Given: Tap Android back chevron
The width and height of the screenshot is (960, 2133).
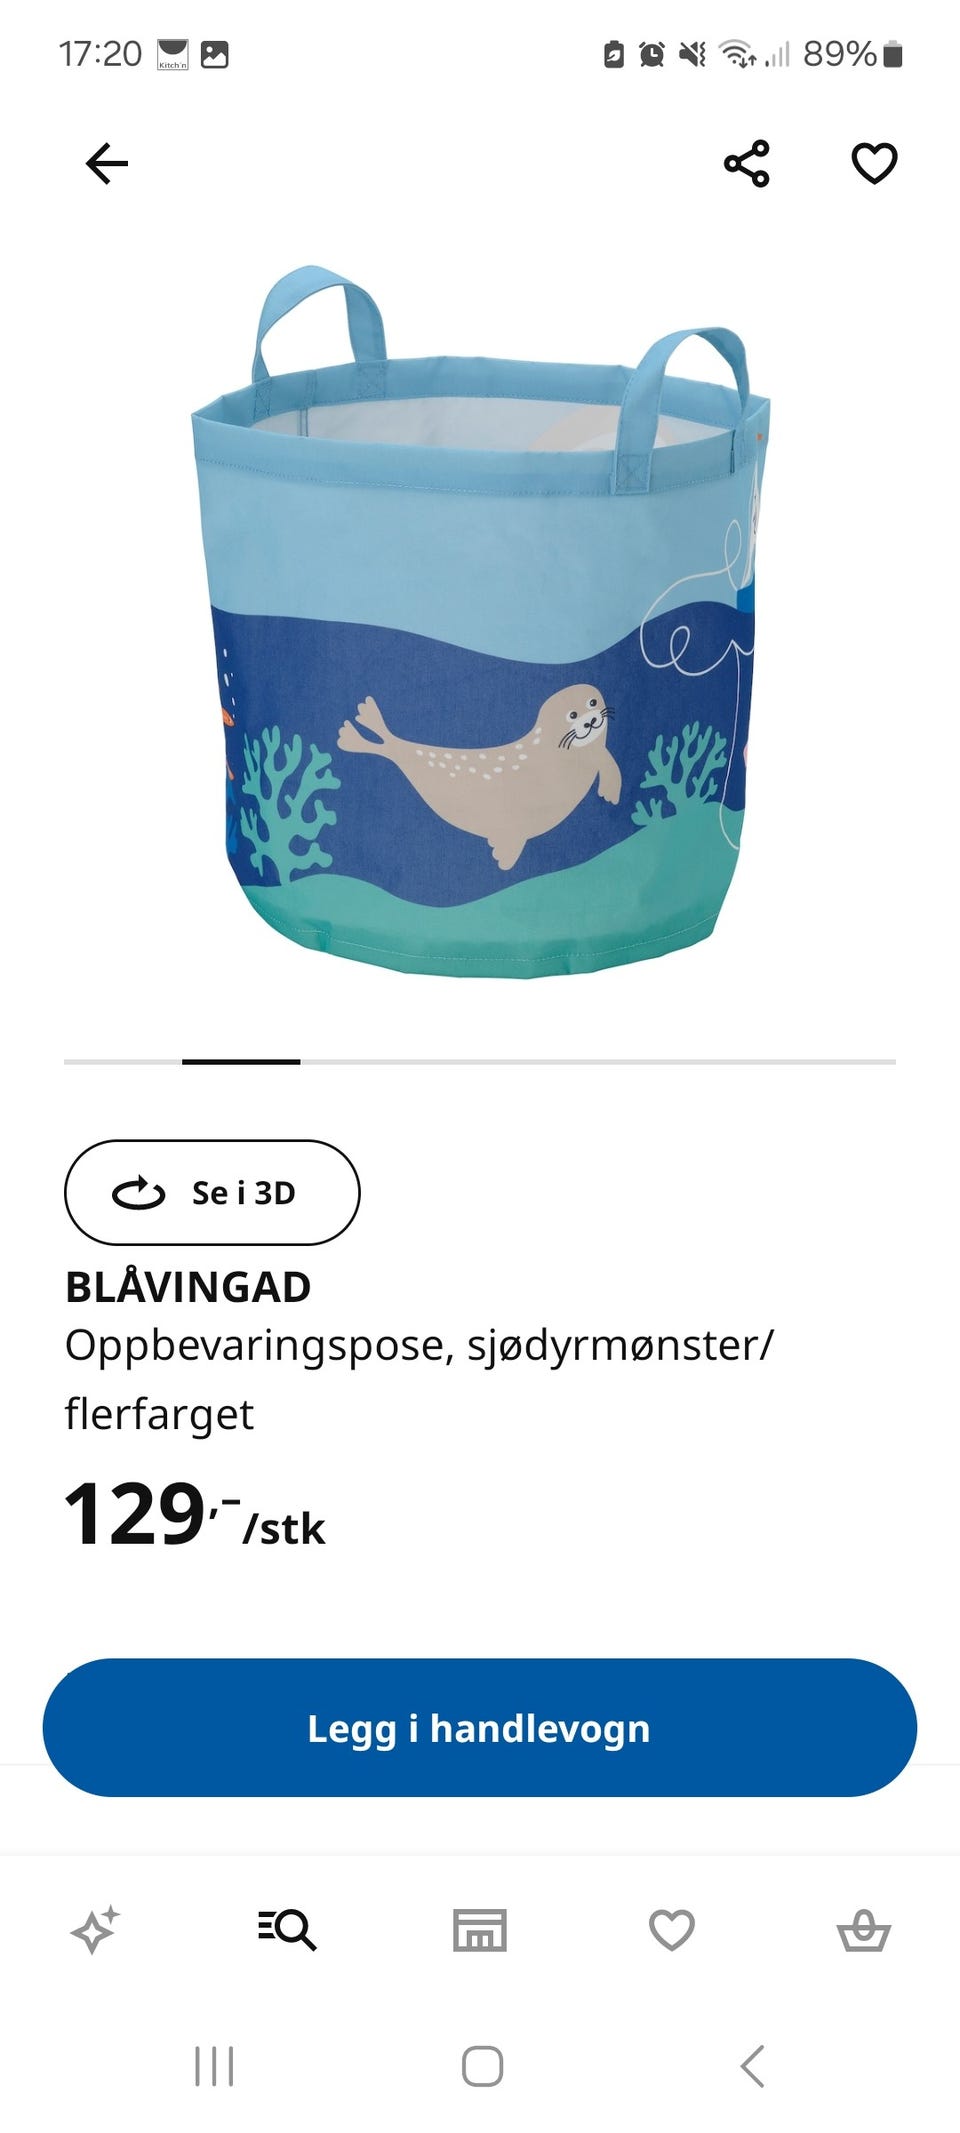Looking at the screenshot, I should [752, 2066].
